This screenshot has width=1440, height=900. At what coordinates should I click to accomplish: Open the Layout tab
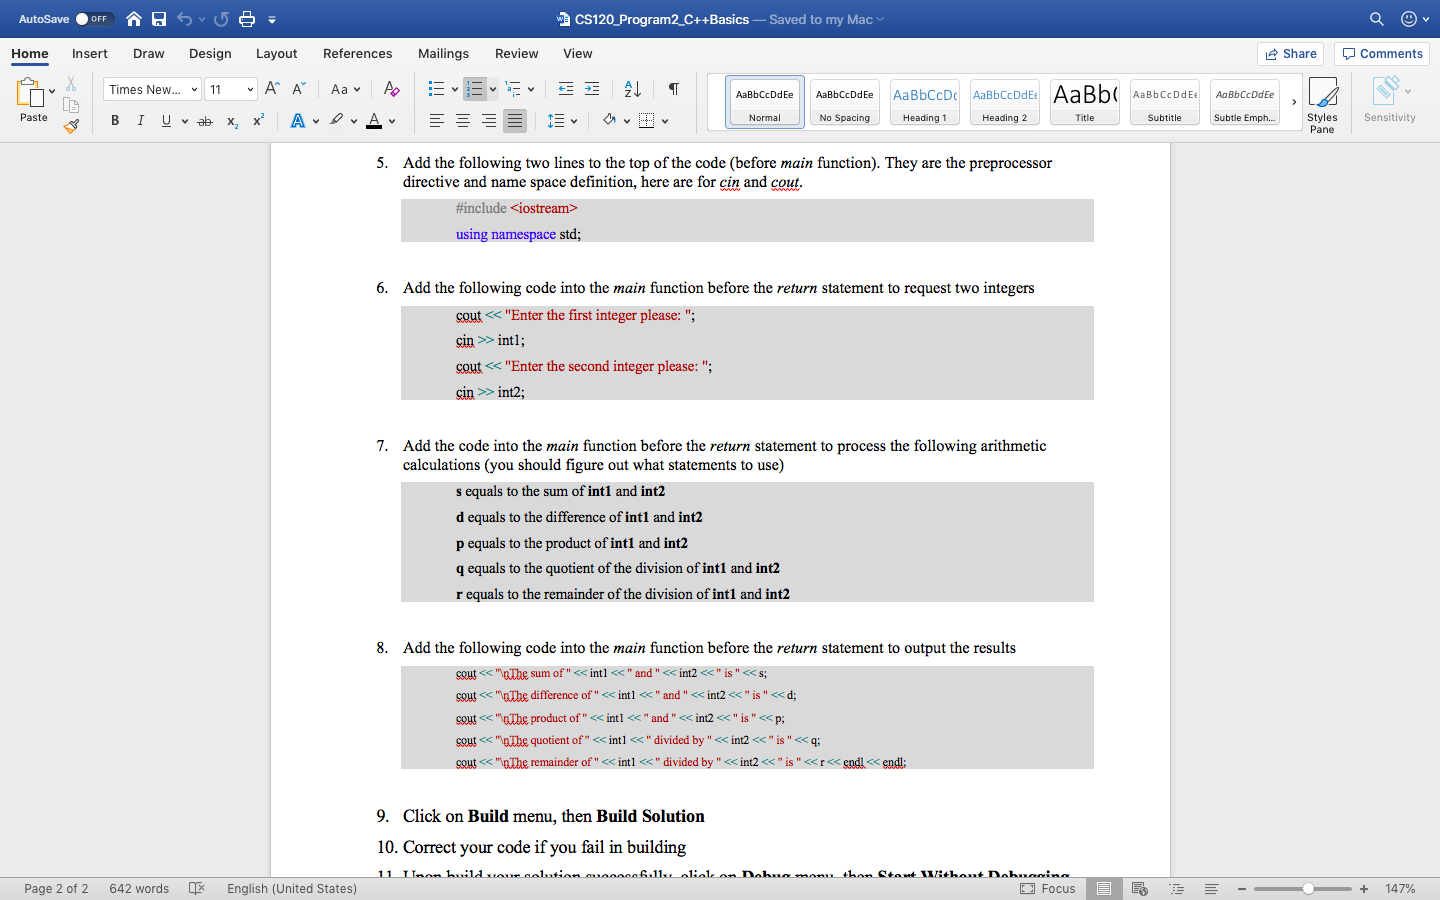(x=276, y=54)
